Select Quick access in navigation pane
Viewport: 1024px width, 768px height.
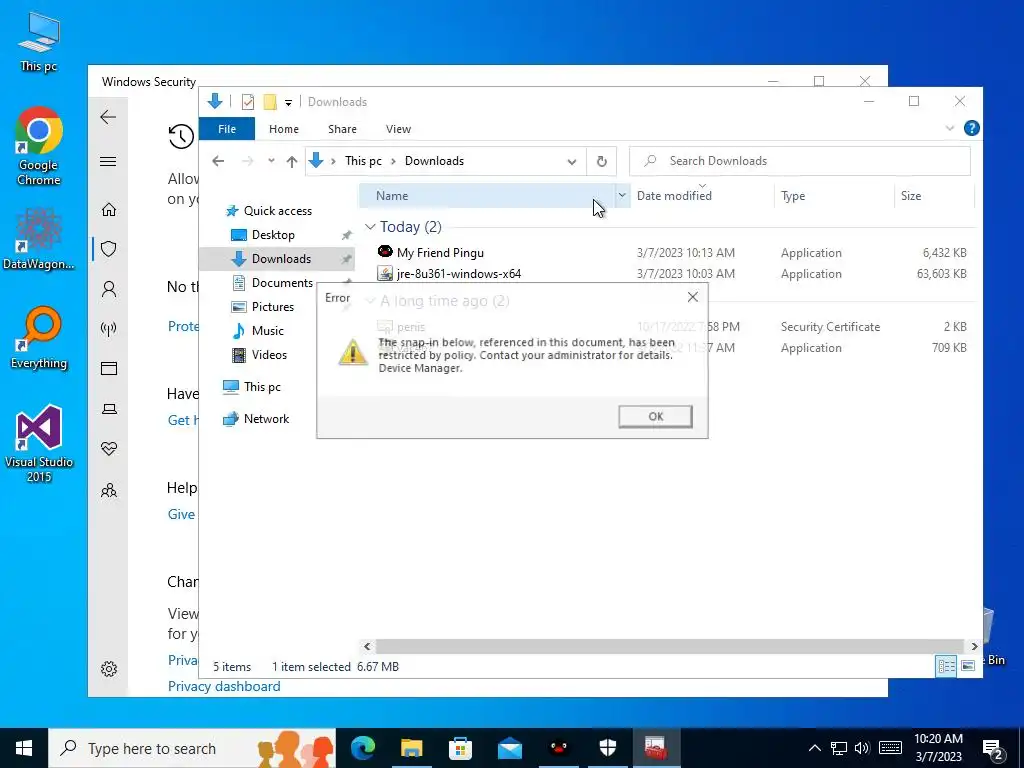(278, 211)
